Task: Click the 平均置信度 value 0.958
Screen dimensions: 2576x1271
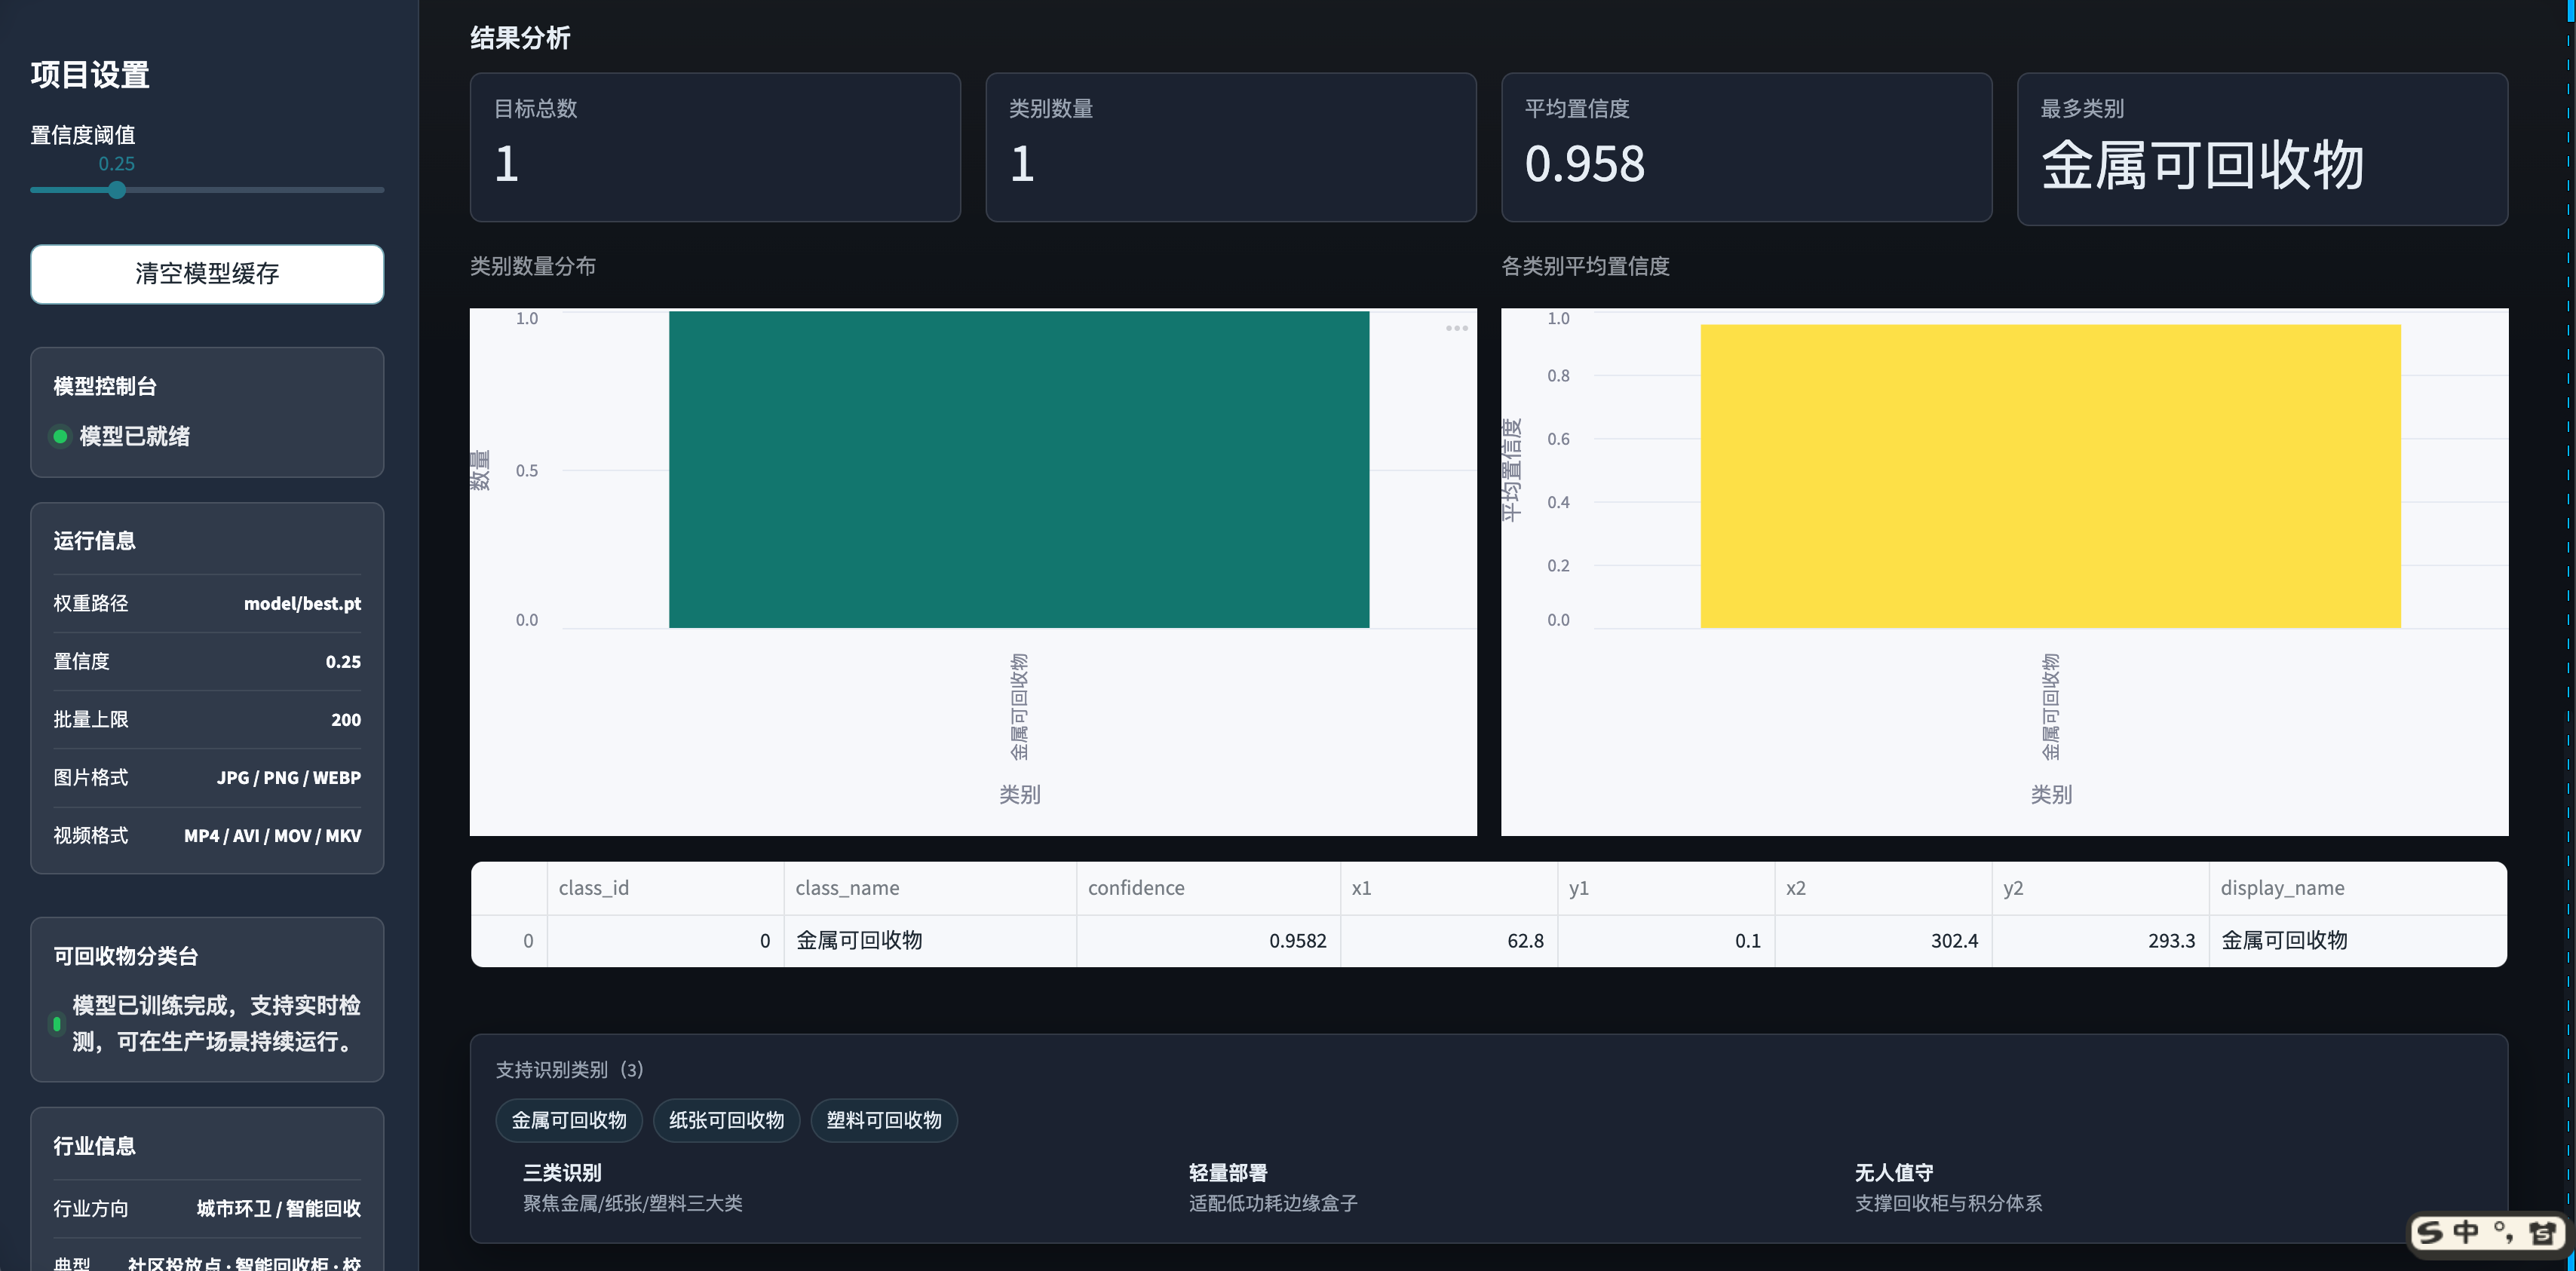Action: 1585,164
